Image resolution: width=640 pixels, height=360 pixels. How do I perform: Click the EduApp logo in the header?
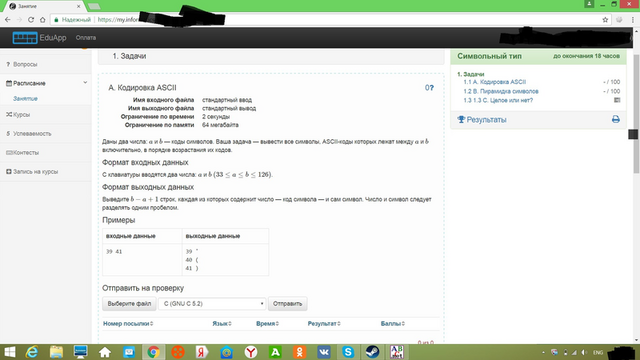[x=39, y=38]
